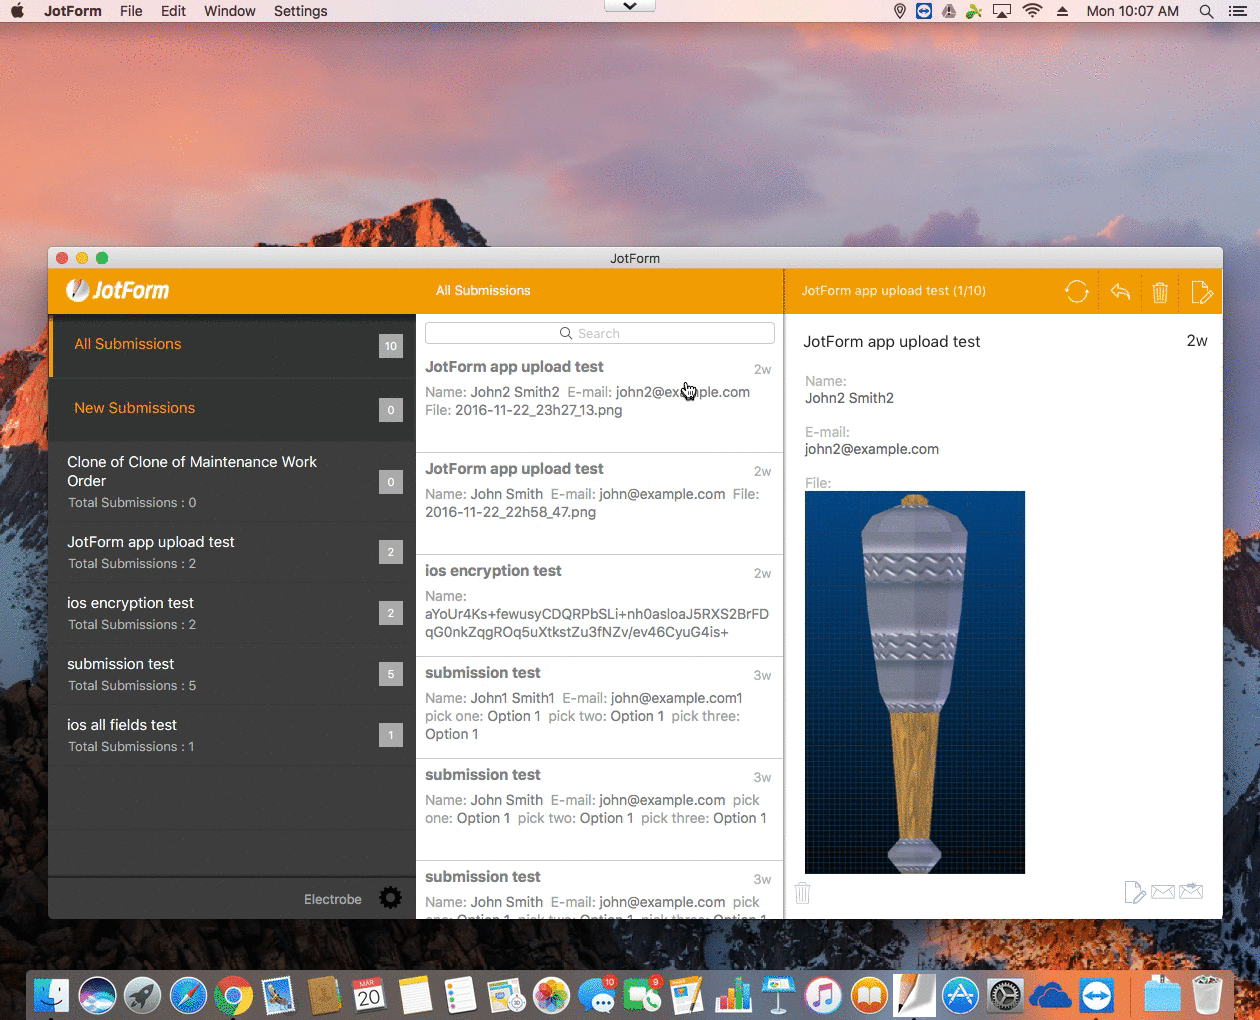Select New Submissions in the sidebar
Screen dimensions: 1260x1020
coord(134,408)
